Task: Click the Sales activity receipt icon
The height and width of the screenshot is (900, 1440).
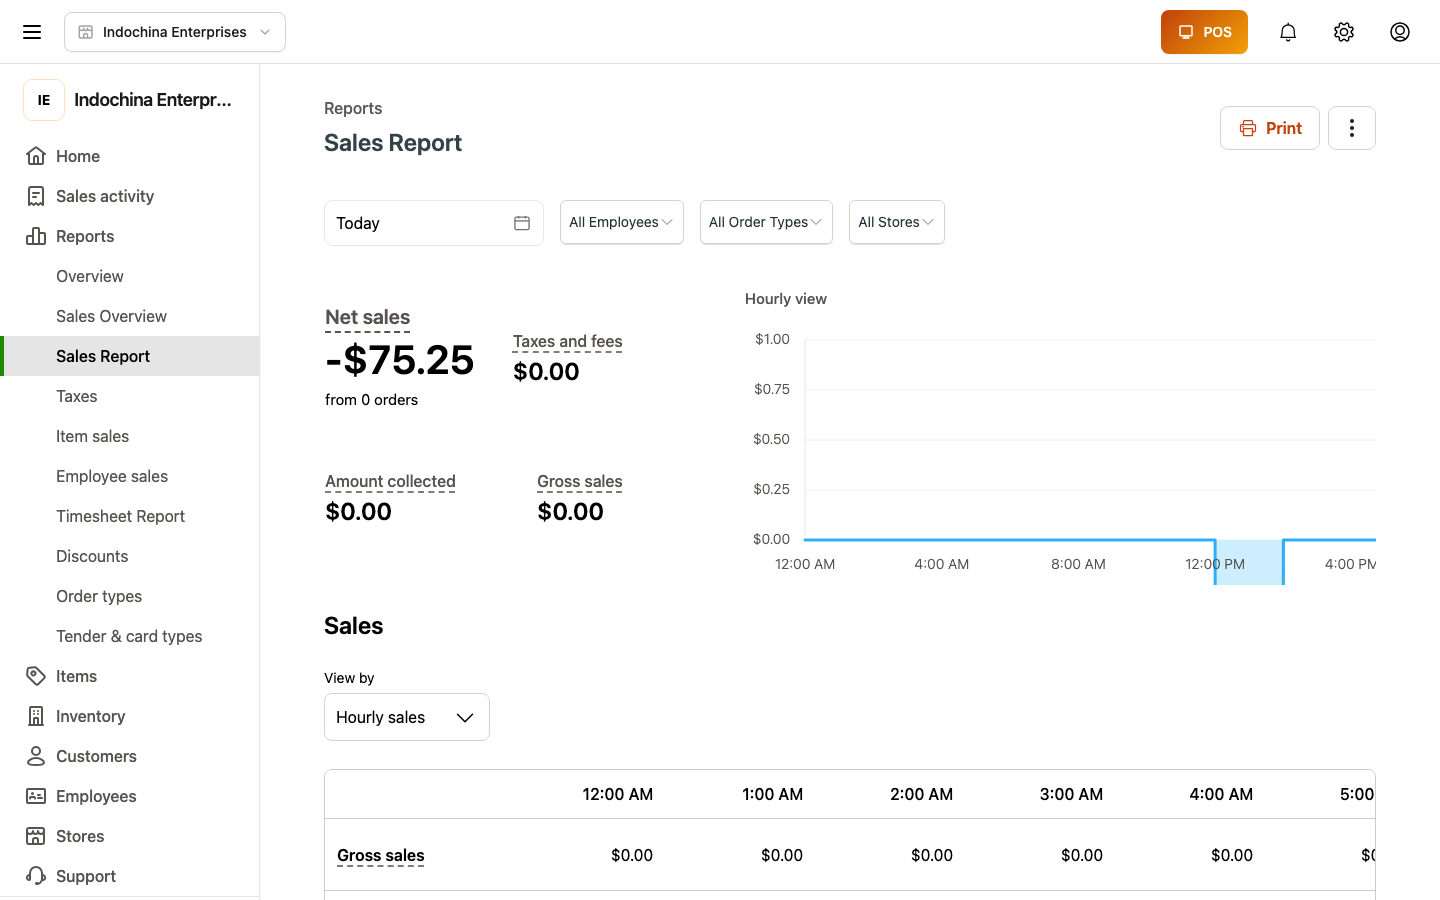Action: click(x=36, y=196)
